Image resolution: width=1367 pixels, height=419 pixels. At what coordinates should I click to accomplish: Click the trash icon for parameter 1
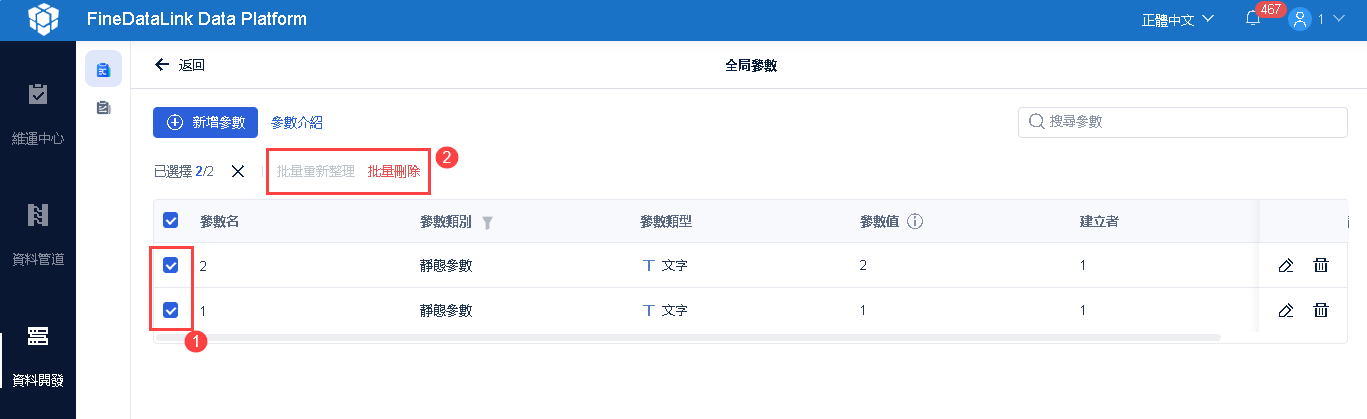(1321, 310)
